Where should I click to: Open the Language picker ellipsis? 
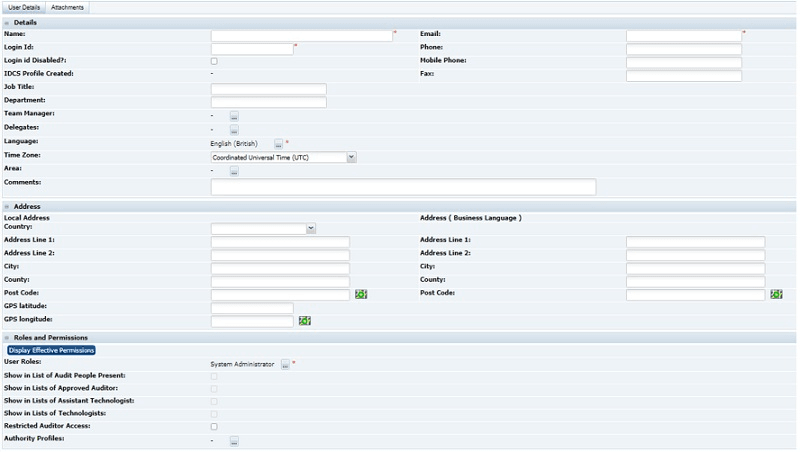click(279, 144)
